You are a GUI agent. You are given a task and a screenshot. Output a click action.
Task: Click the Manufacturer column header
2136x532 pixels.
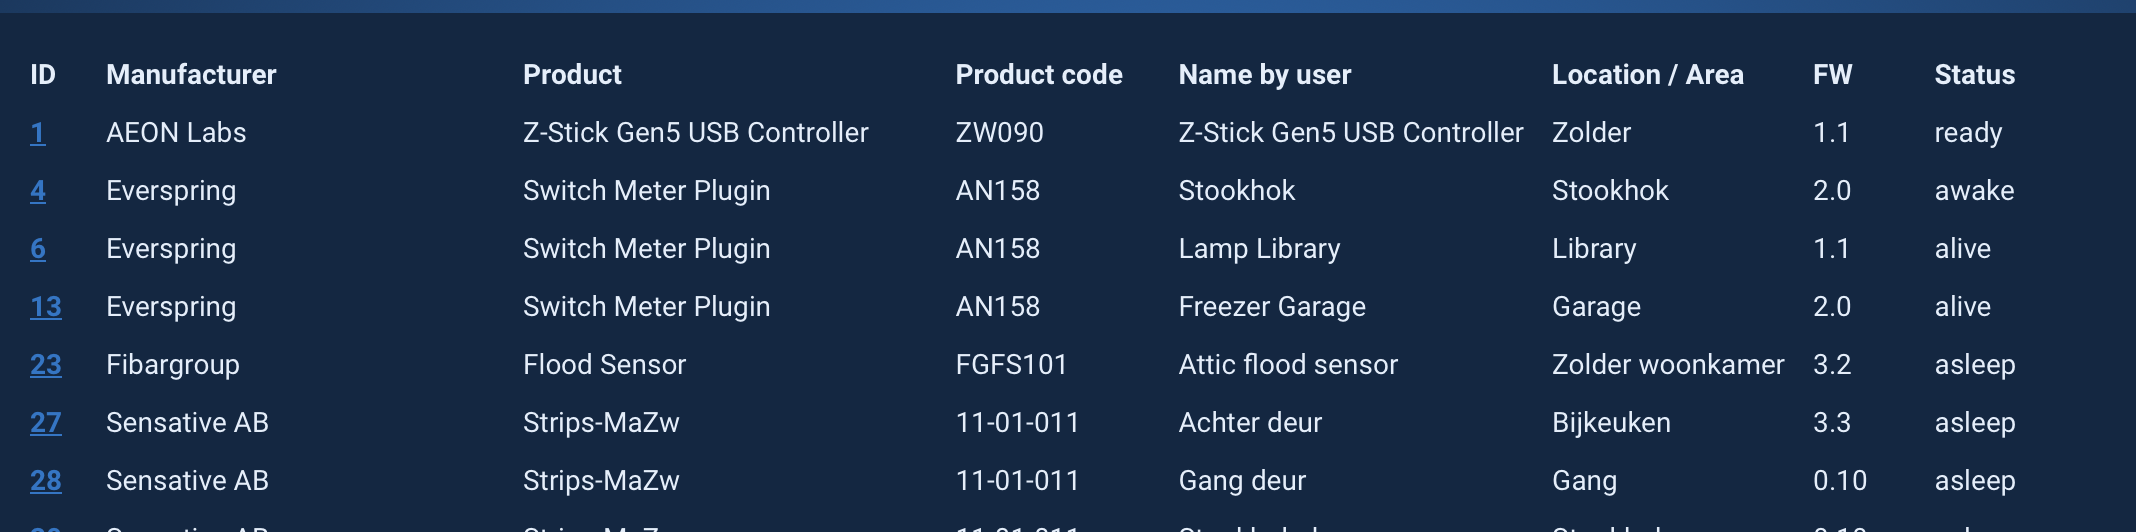(x=191, y=75)
